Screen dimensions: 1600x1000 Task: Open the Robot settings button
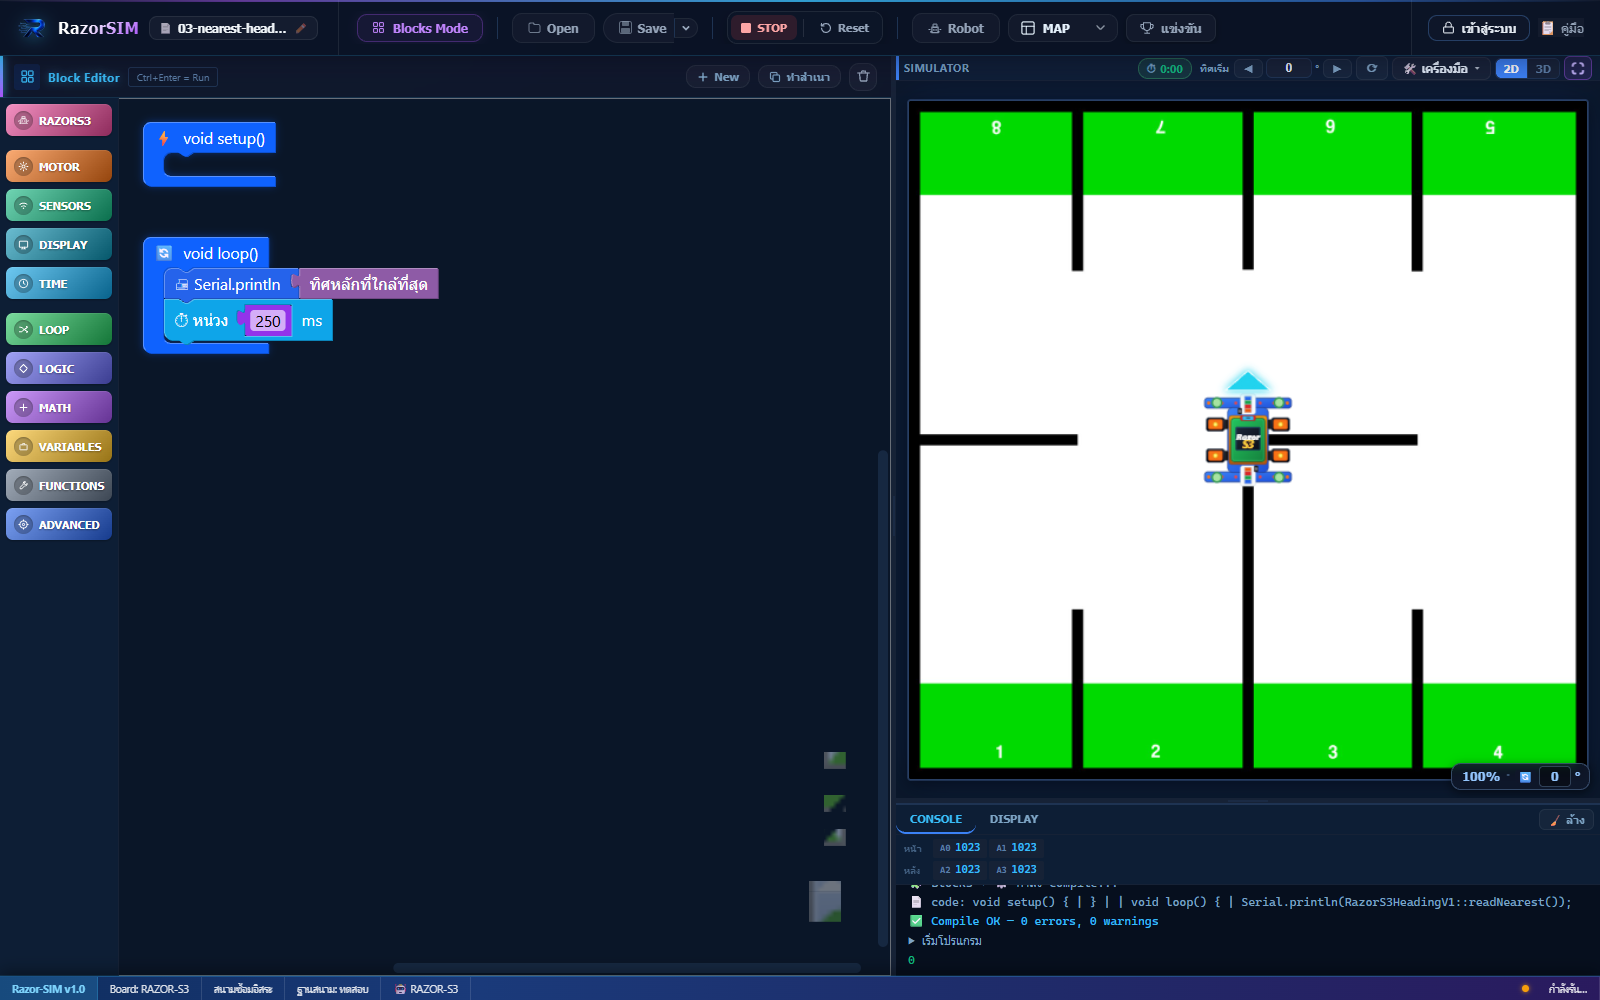click(955, 28)
